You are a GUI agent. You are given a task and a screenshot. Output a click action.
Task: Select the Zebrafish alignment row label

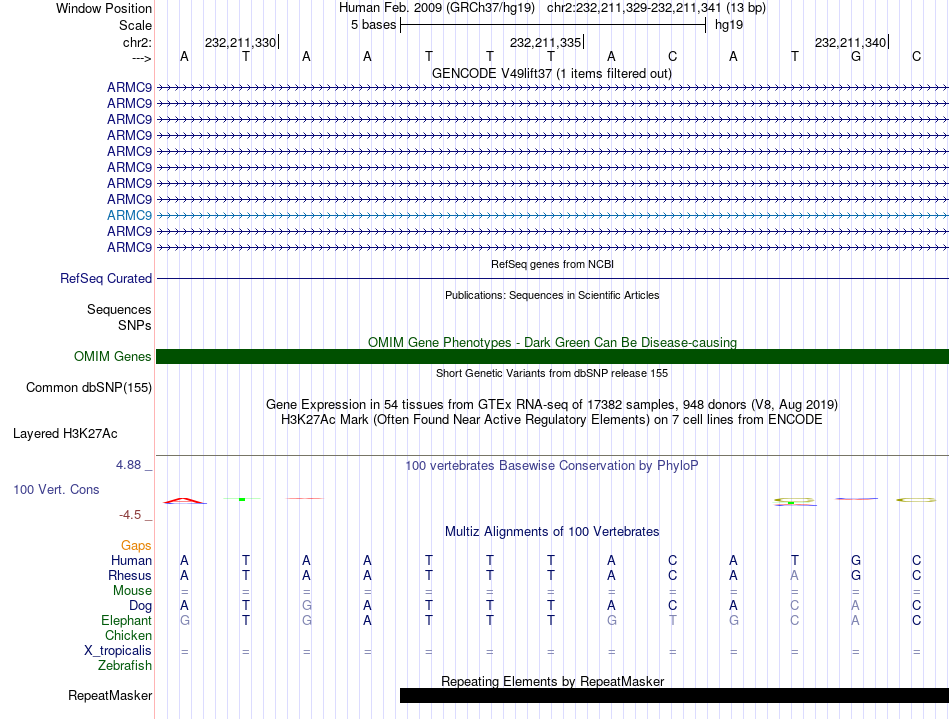tap(125, 666)
